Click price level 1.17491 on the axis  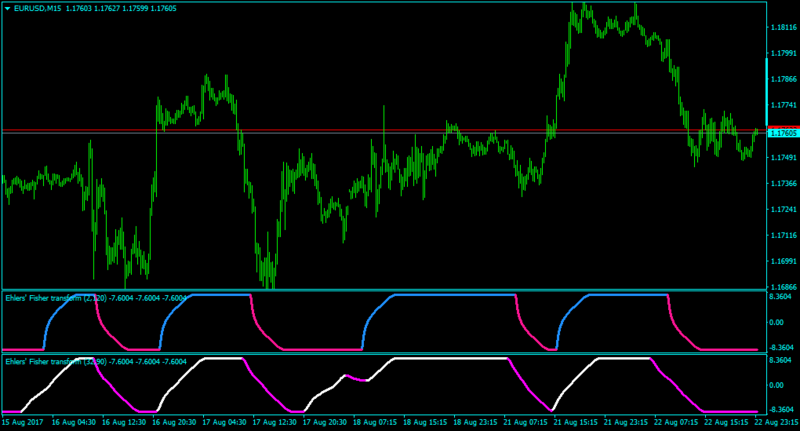784,158
